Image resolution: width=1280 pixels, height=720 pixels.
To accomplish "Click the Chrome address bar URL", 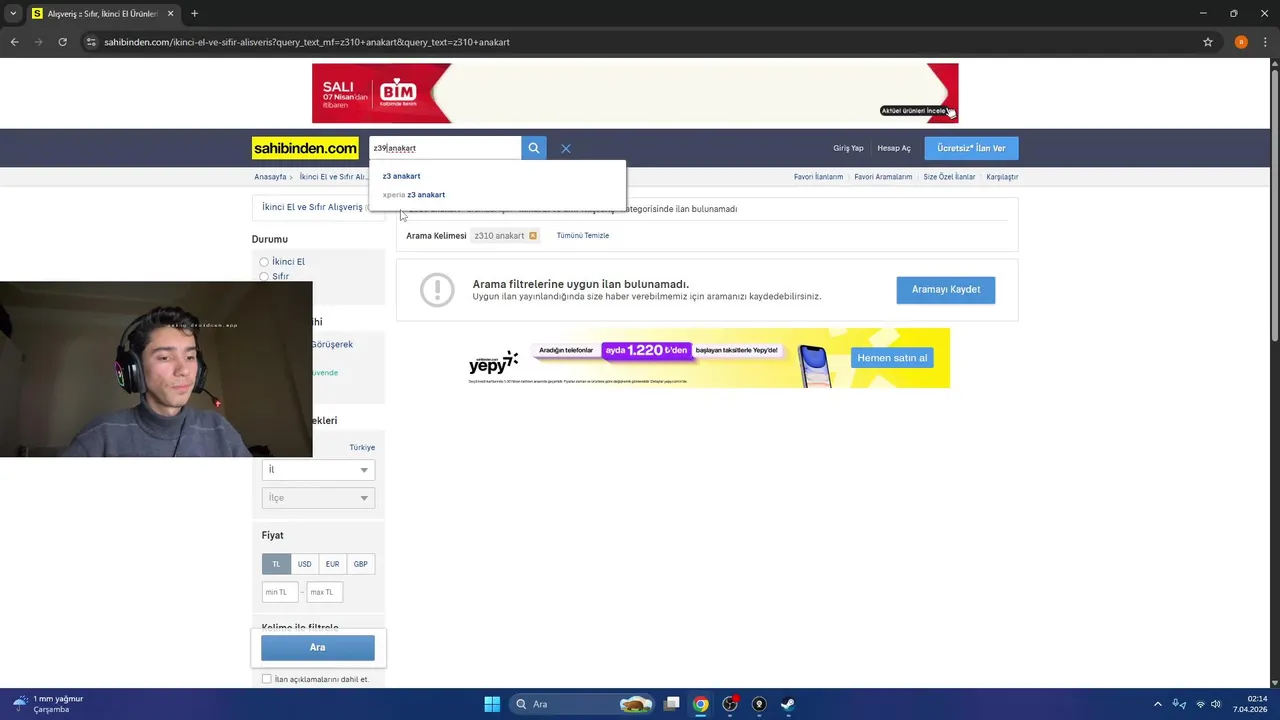I will 307,42.
